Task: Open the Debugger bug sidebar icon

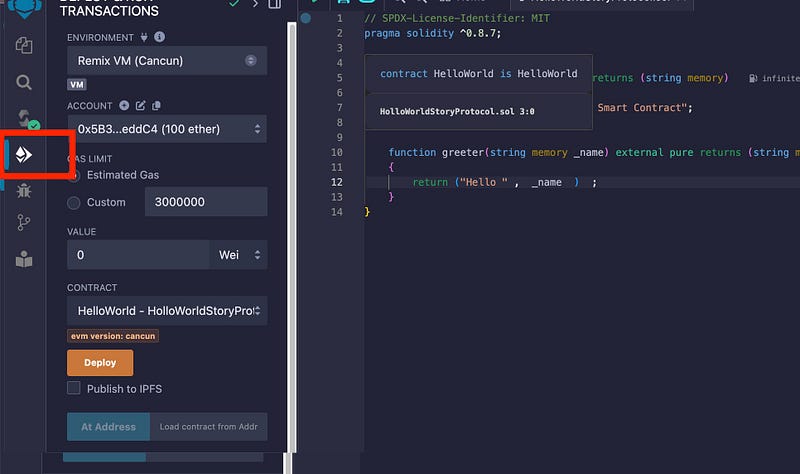Action: 24,191
